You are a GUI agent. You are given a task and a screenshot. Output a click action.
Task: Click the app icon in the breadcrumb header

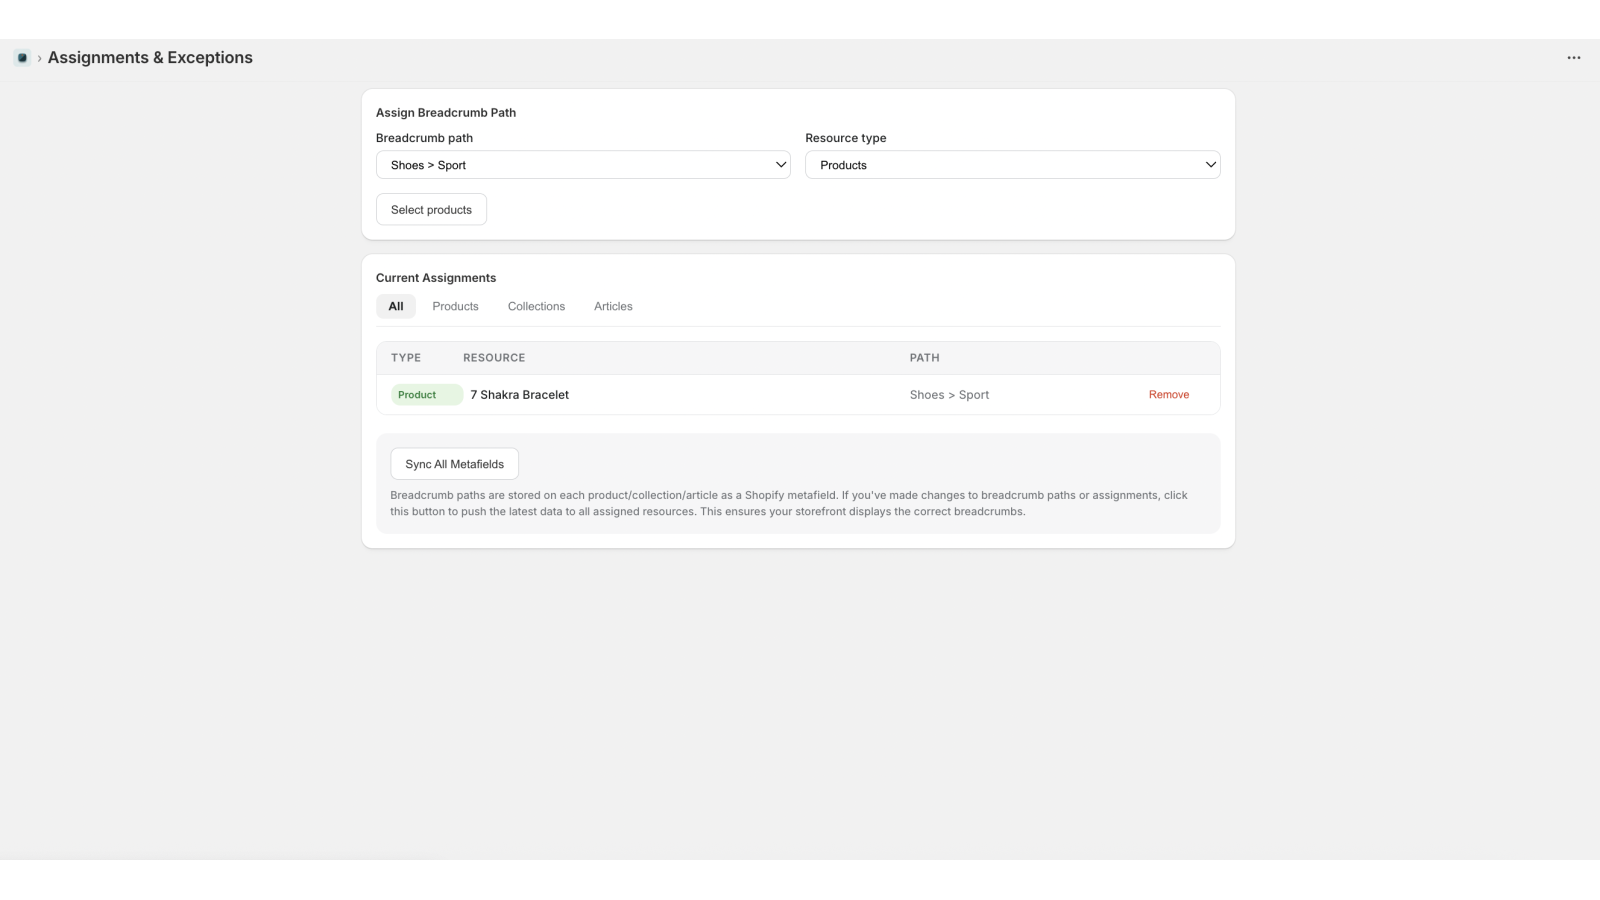pos(22,57)
